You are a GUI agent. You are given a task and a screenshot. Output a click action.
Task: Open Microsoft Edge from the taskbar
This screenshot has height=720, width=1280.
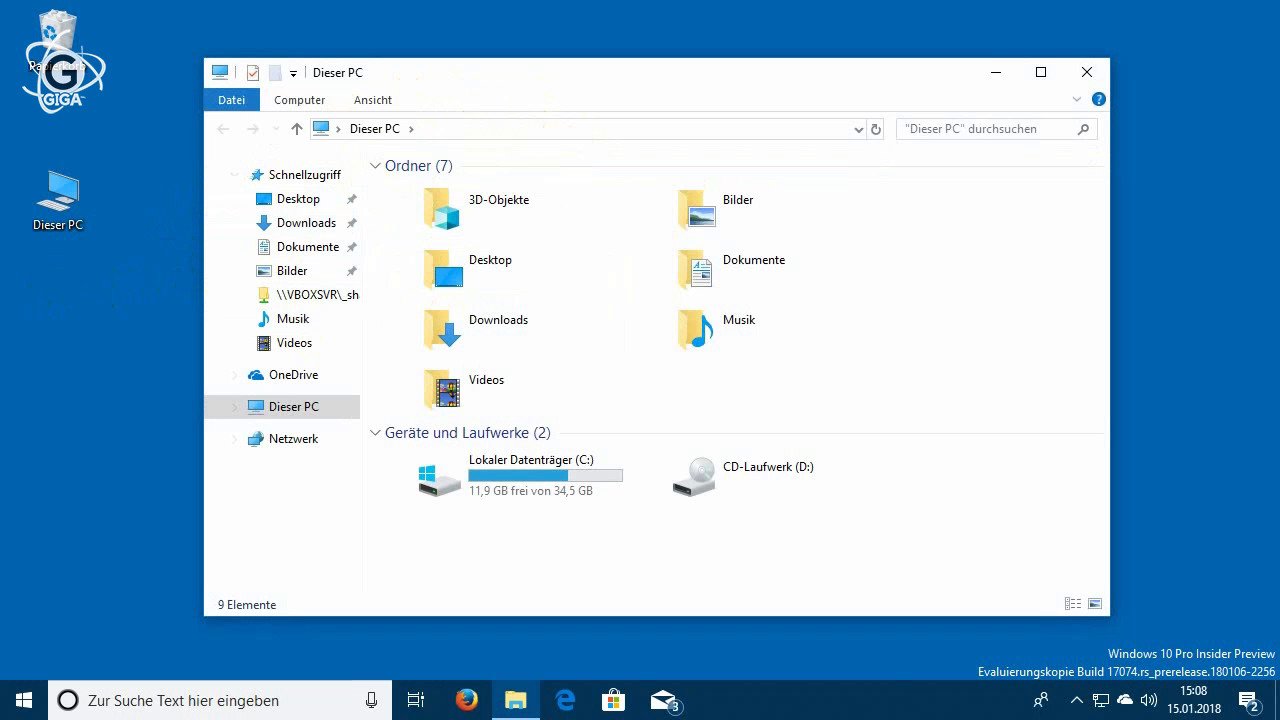tap(565, 700)
